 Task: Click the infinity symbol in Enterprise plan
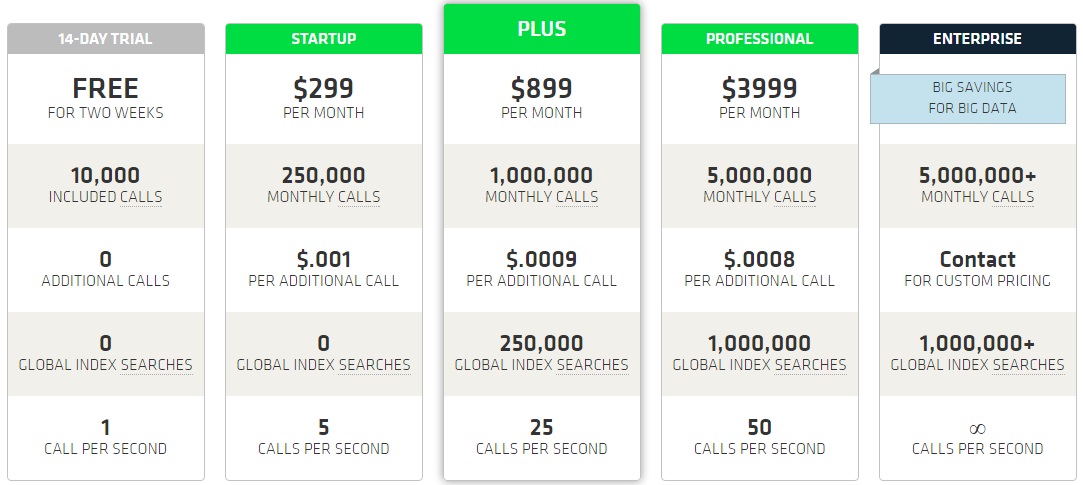tap(977, 429)
